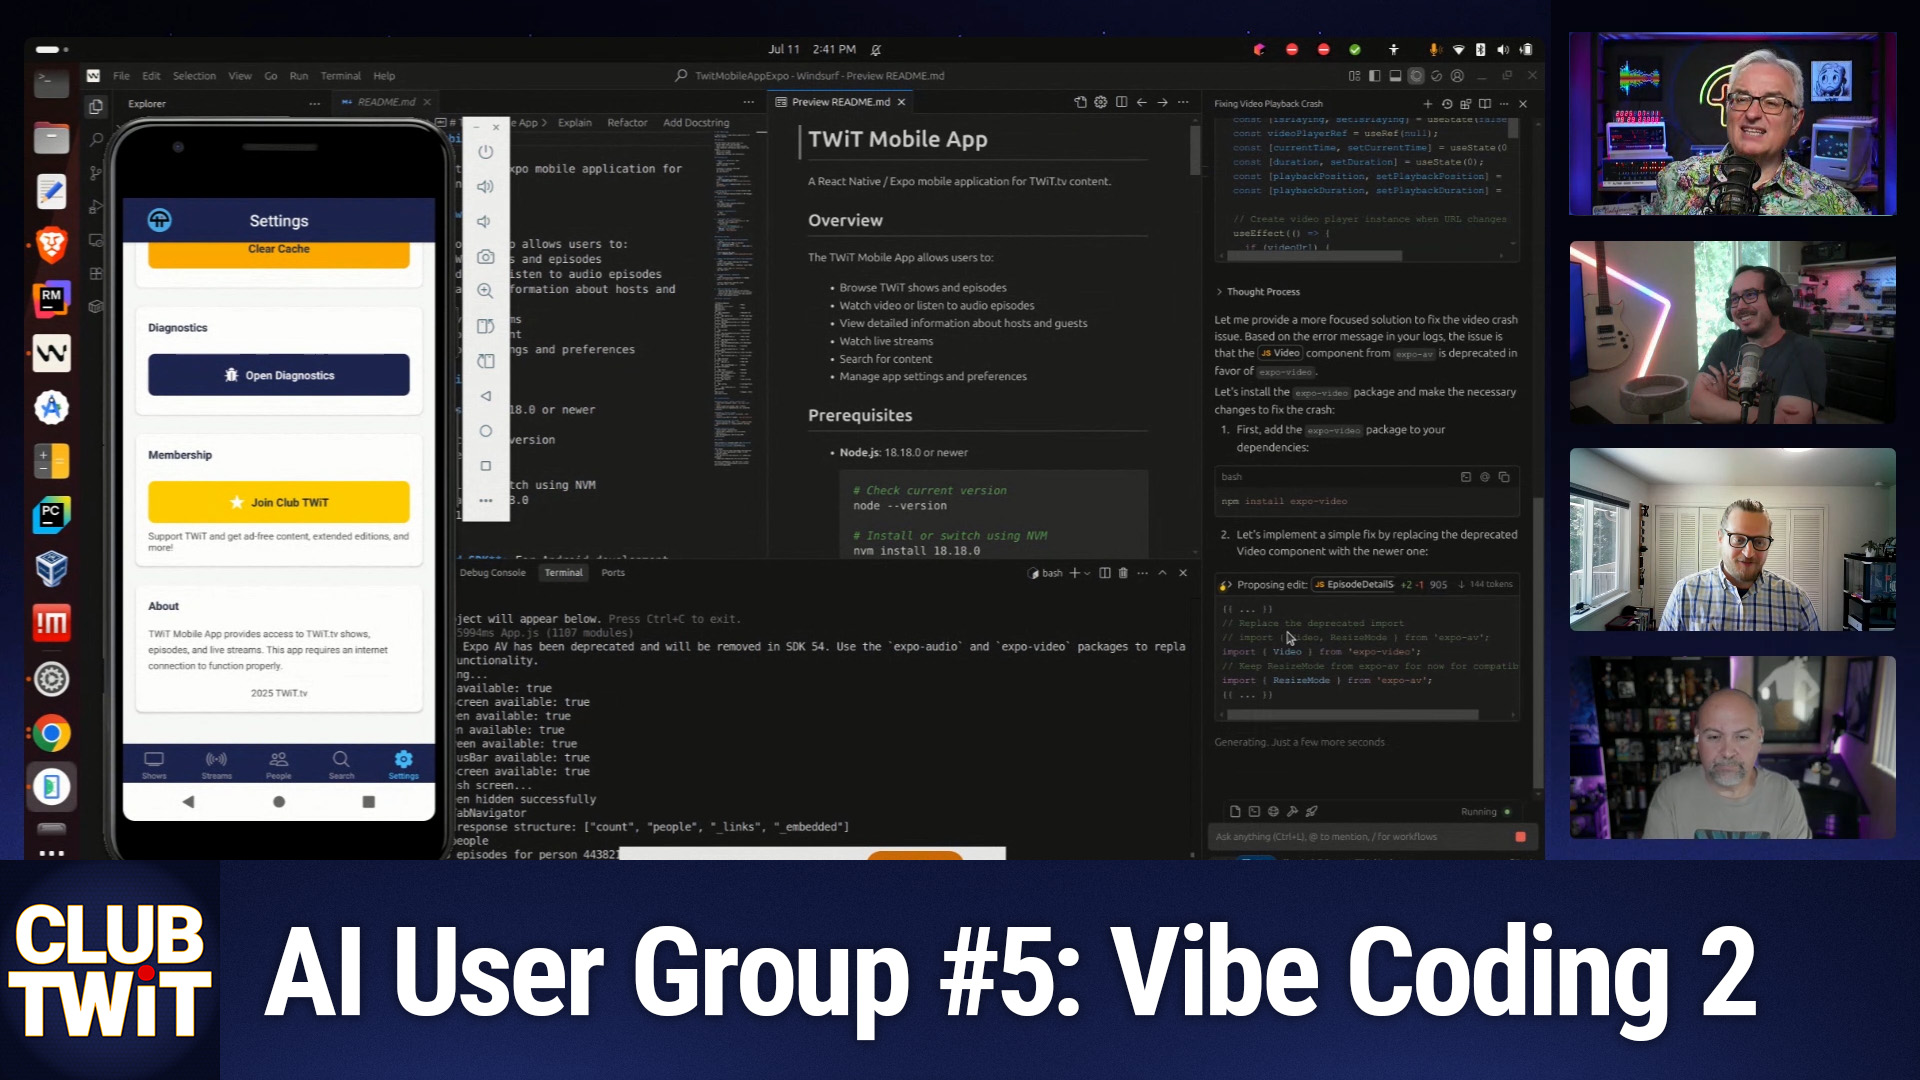Image resolution: width=1920 pixels, height=1080 pixels.
Task: Open the Search view in the activity bar
Action: [96, 139]
